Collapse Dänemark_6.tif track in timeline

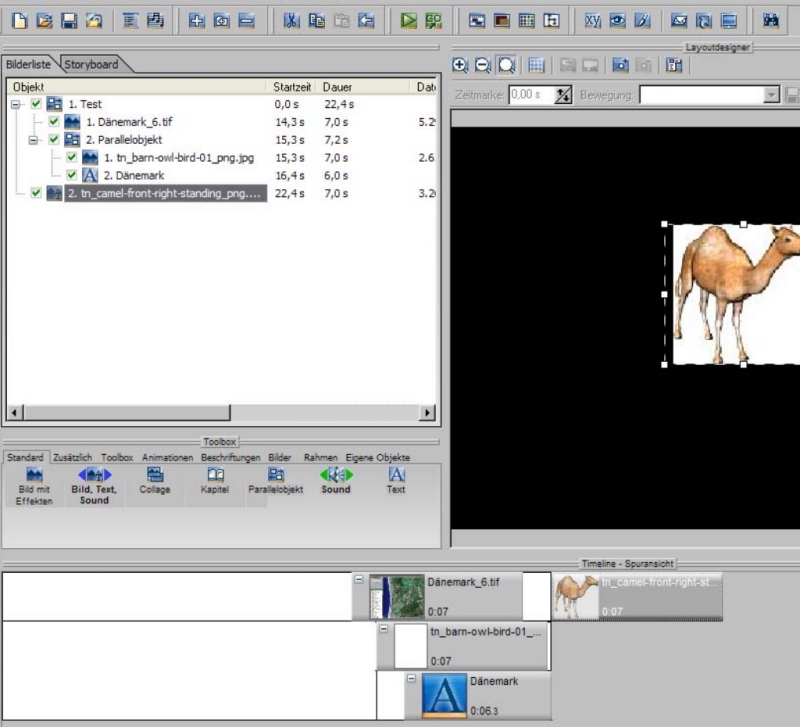(359, 579)
